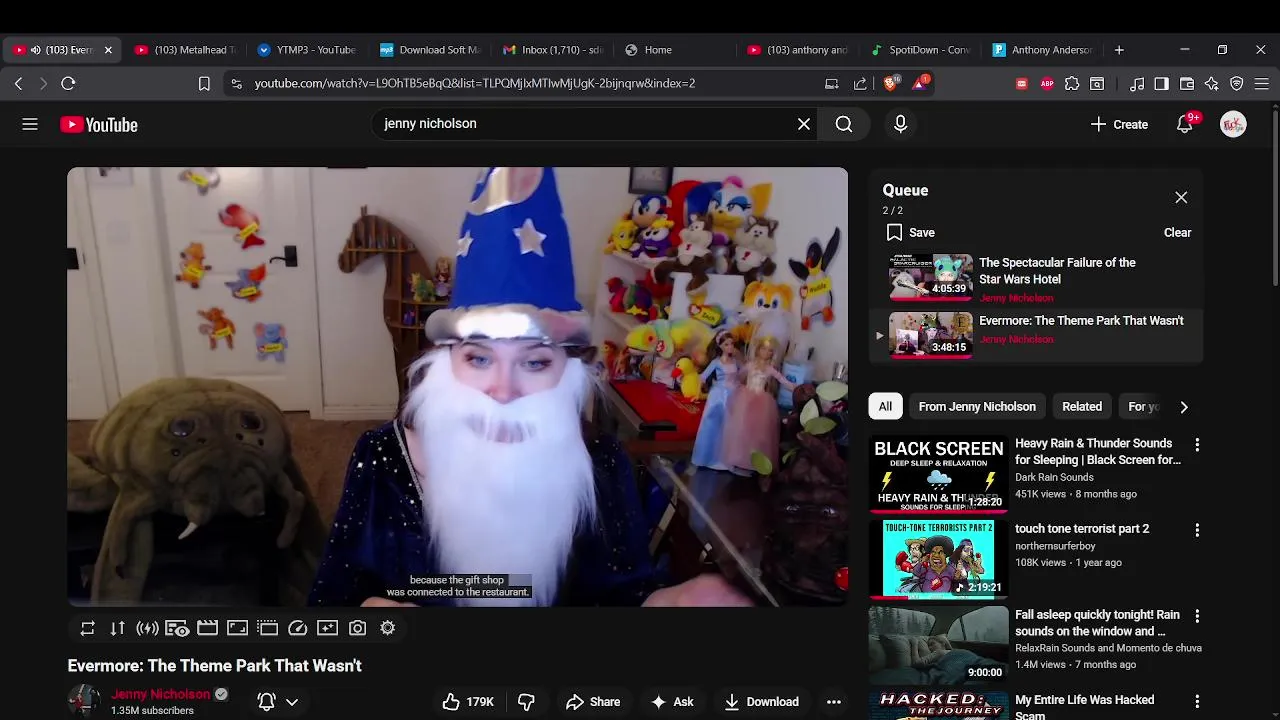Start voice search with microphone
The image size is (1280, 720).
point(900,124)
